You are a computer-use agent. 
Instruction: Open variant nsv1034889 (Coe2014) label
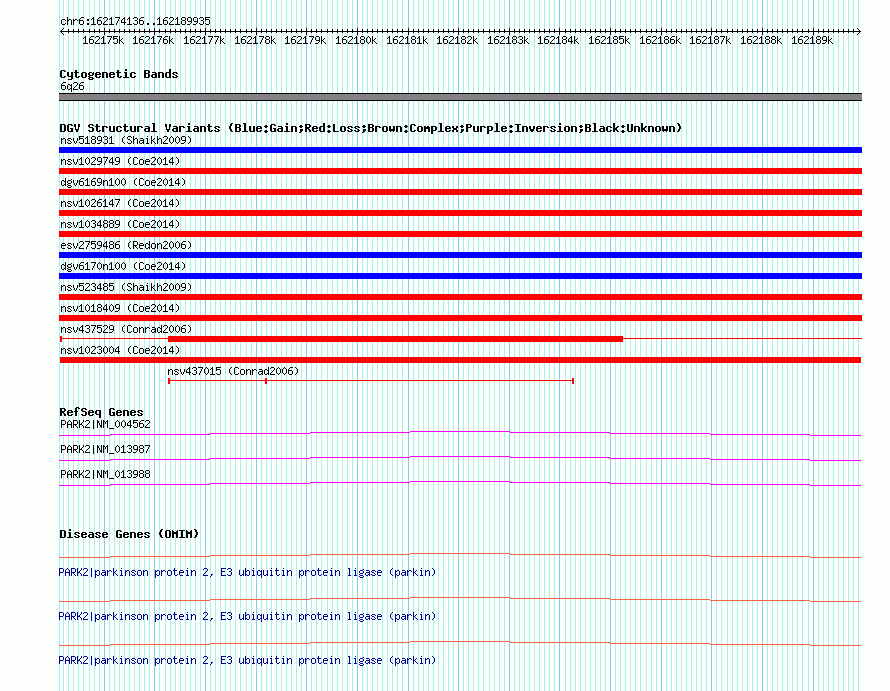pyautogui.click(x=120, y=224)
